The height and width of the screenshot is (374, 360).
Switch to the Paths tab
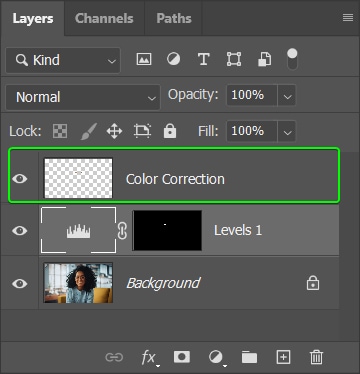(174, 18)
